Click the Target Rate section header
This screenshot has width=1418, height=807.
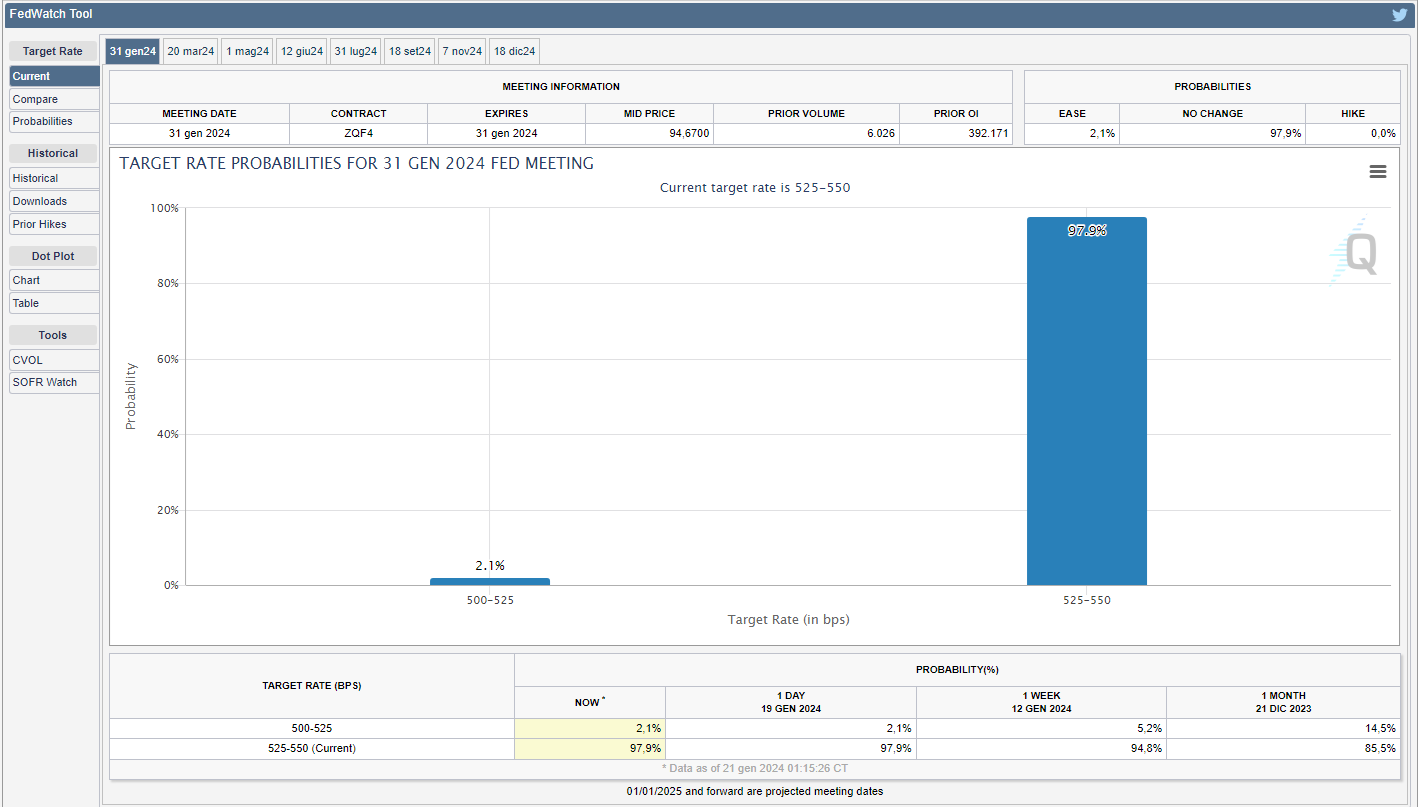(53, 51)
